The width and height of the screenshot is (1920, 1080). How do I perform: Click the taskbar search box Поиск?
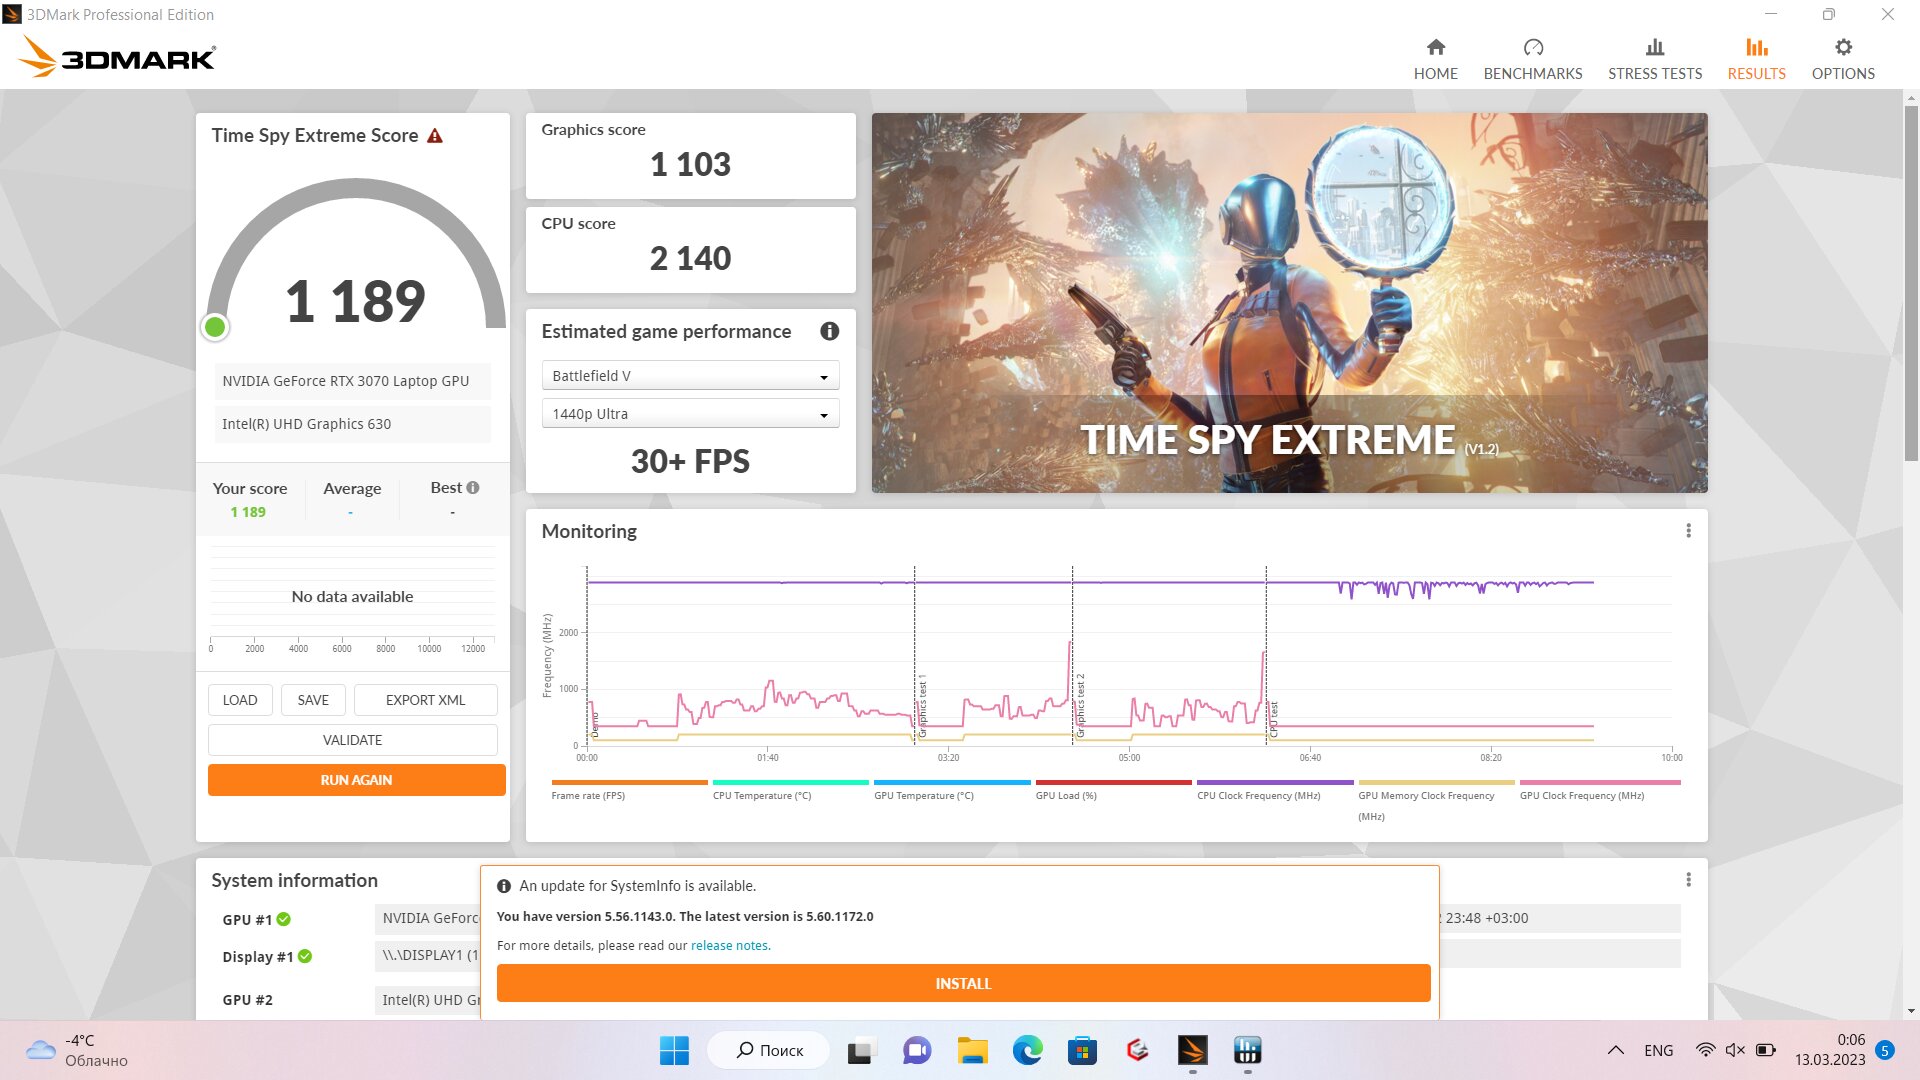(x=769, y=1050)
